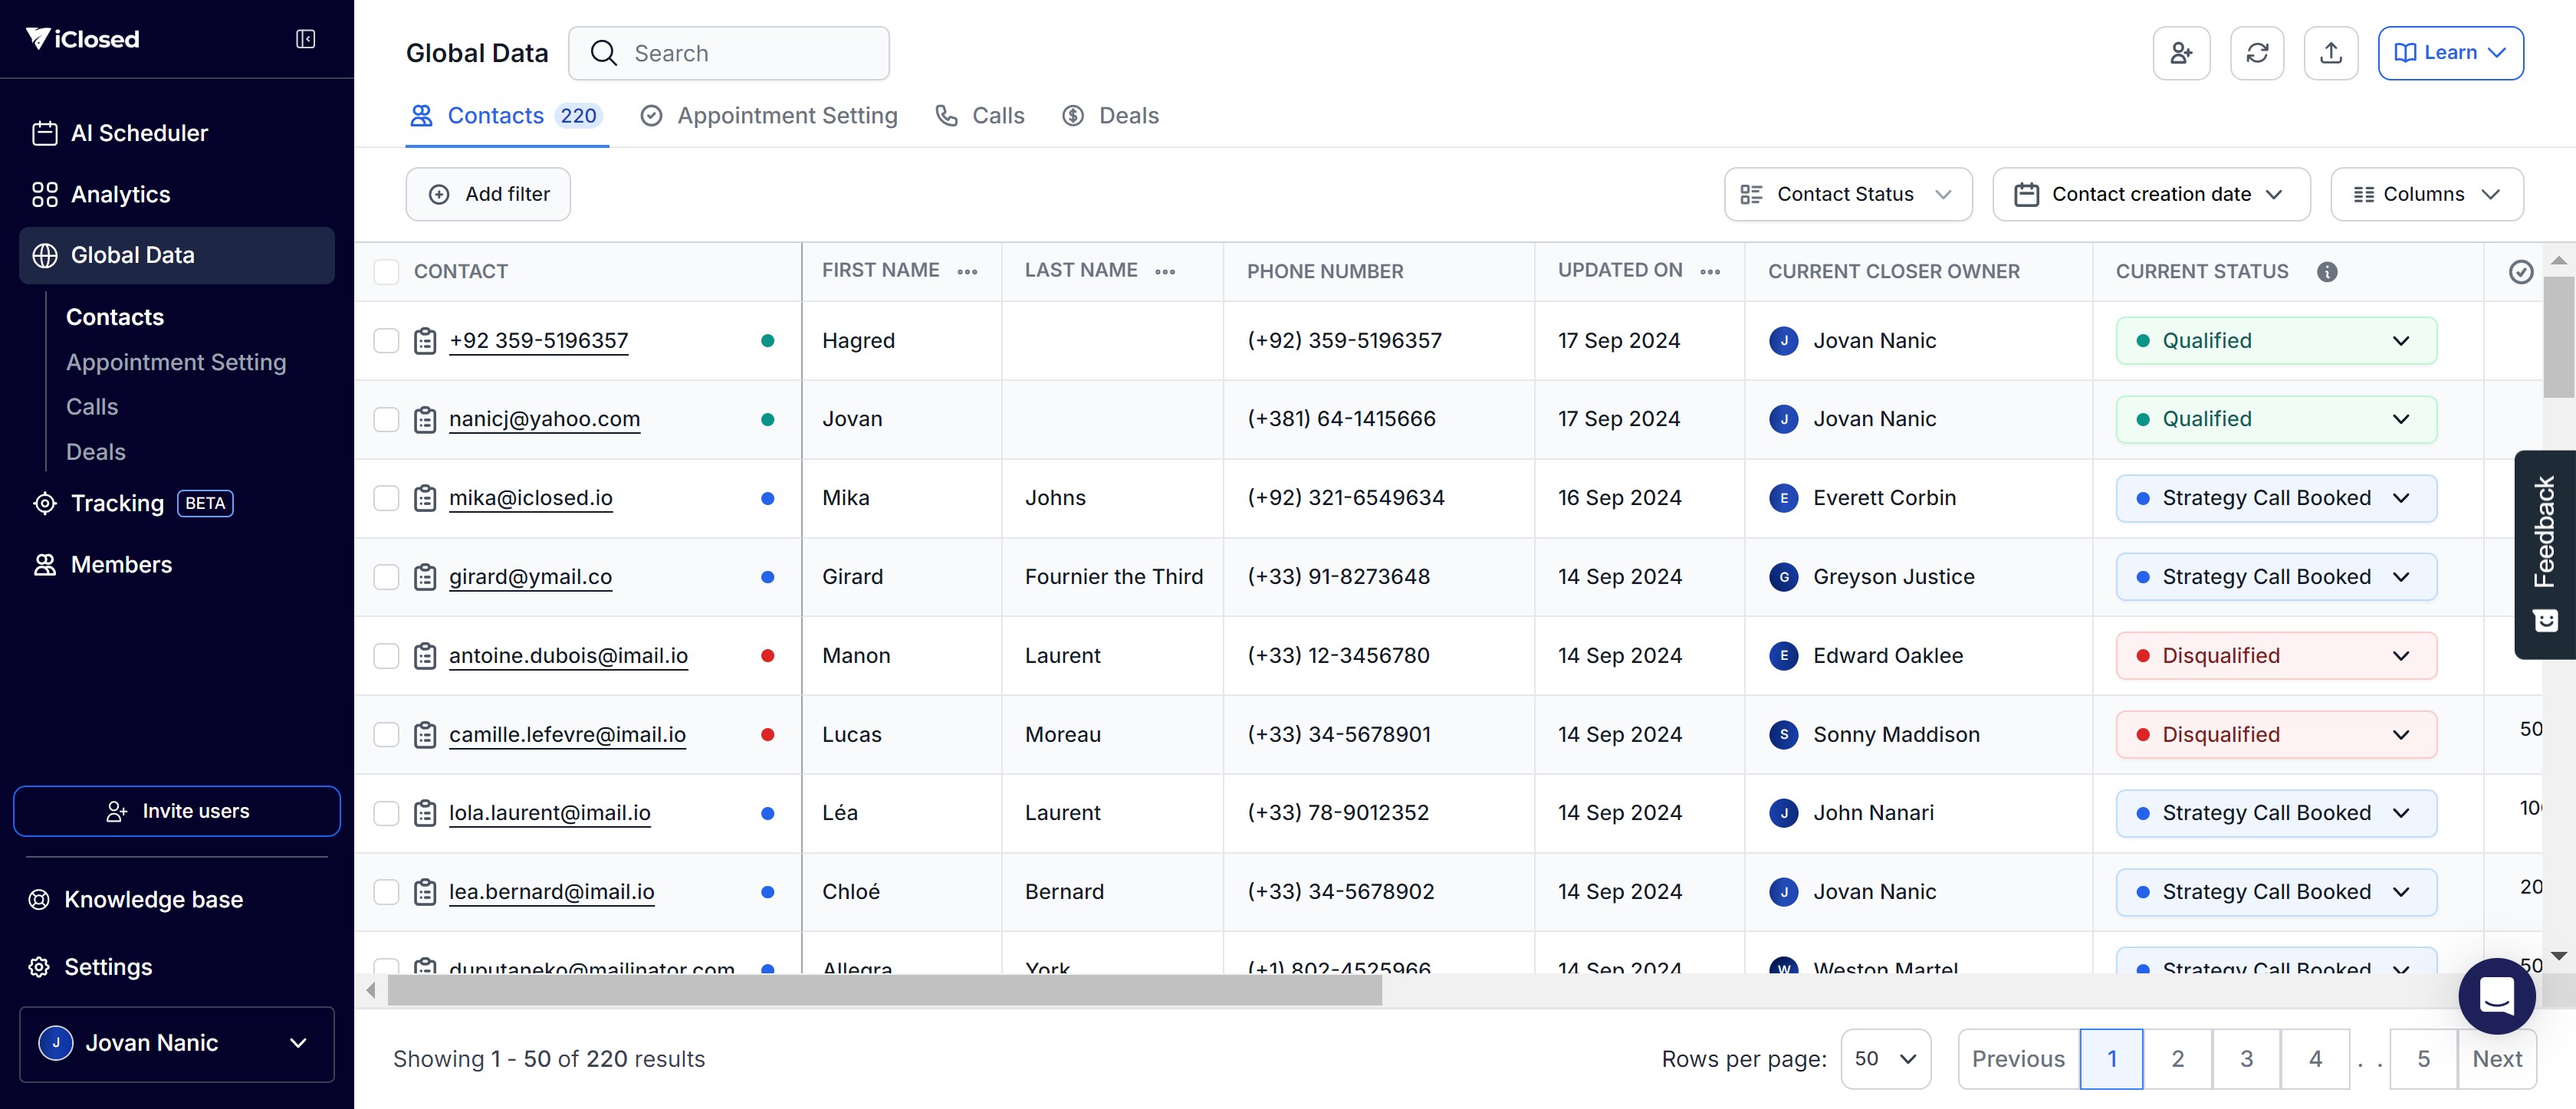
Task: Collapse the sidebar panel icon
Action: tap(305, 39)
